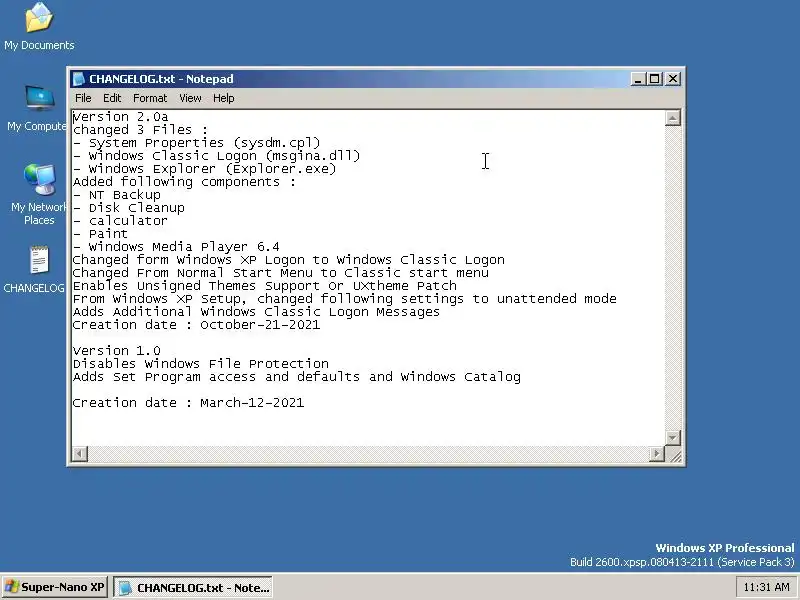Click 'Changed From Normal Start Menu' line
Screen dimensions: 800x600
(x=281, y=273)
